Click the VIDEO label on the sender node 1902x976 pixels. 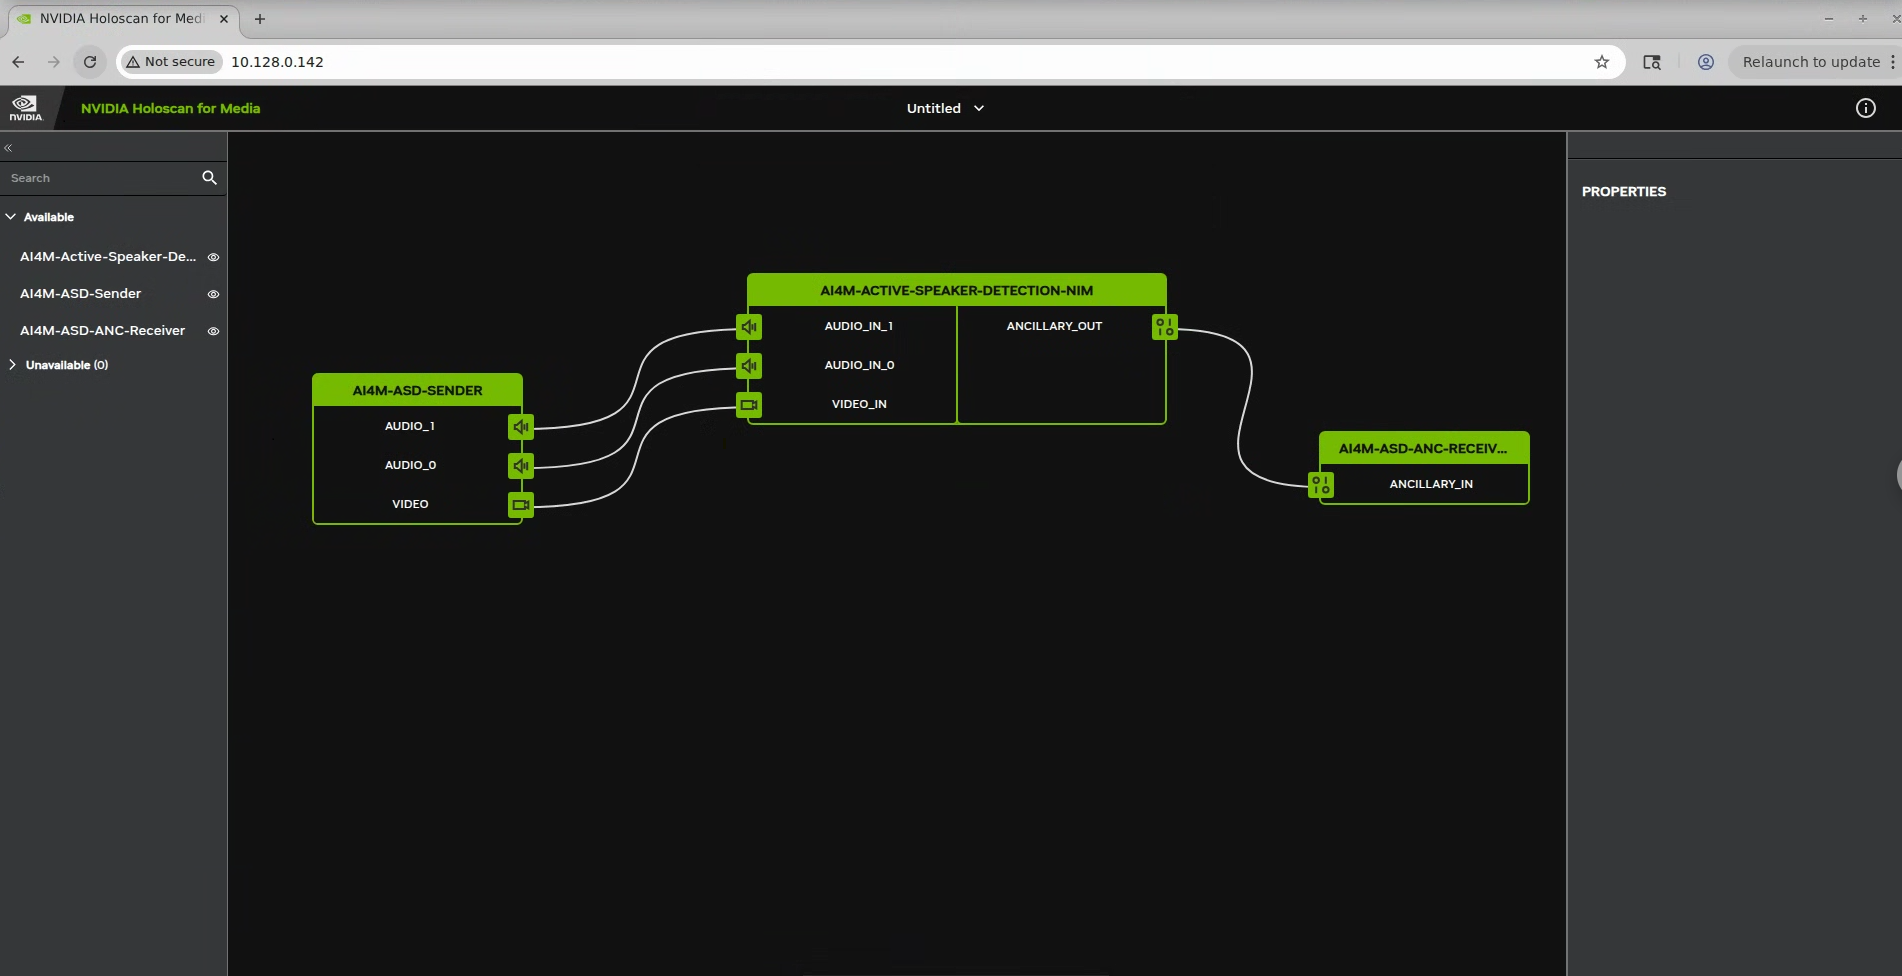(410, 504)
